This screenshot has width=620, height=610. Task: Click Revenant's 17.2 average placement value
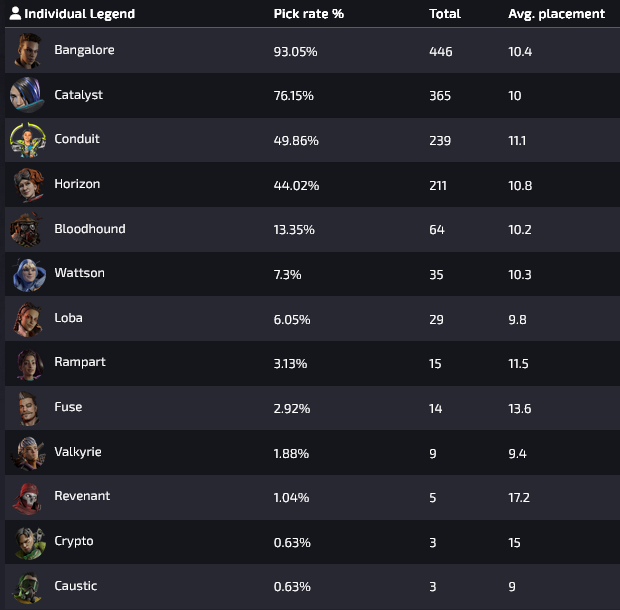click(518, 497)
